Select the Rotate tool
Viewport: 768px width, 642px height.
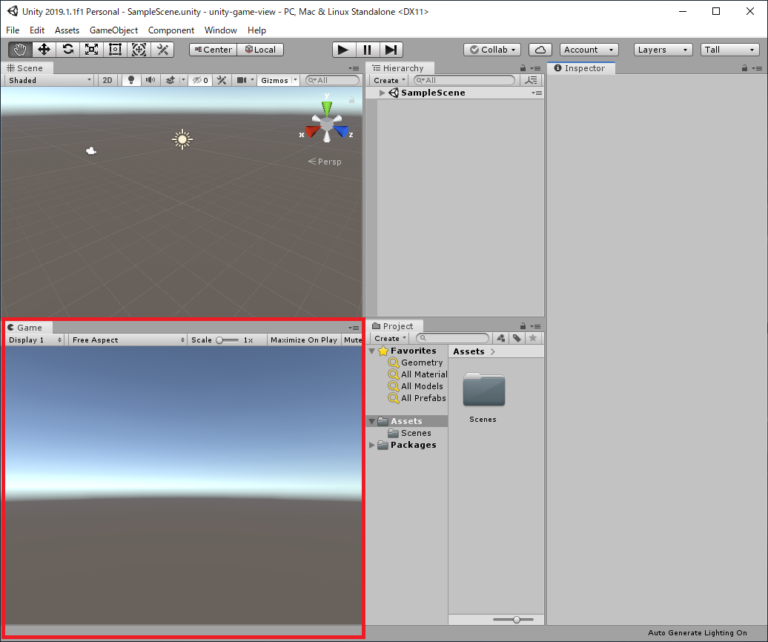coord(68,49)
